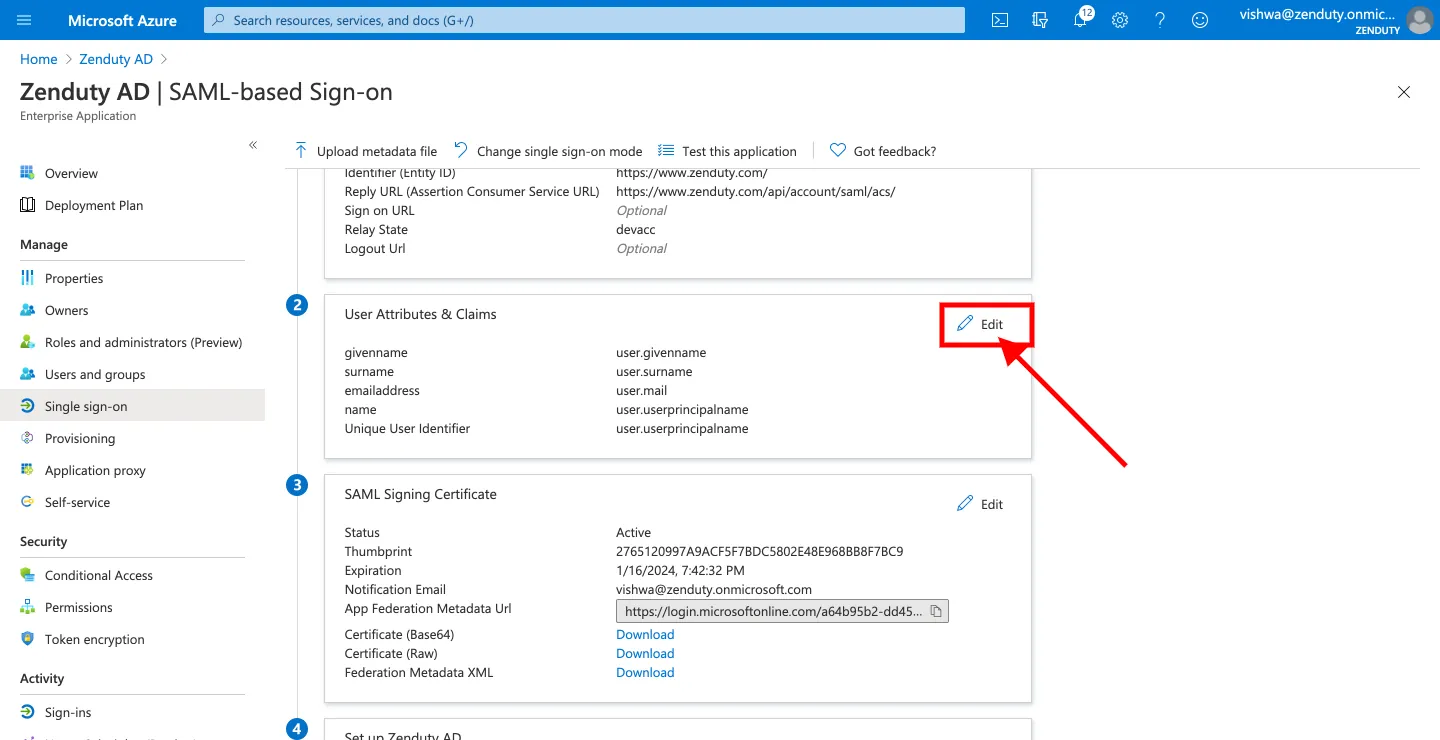Click Upload metadata file
Image resolution: width=1440 pixels, height=740 pixels.
(x=366, y=151)
